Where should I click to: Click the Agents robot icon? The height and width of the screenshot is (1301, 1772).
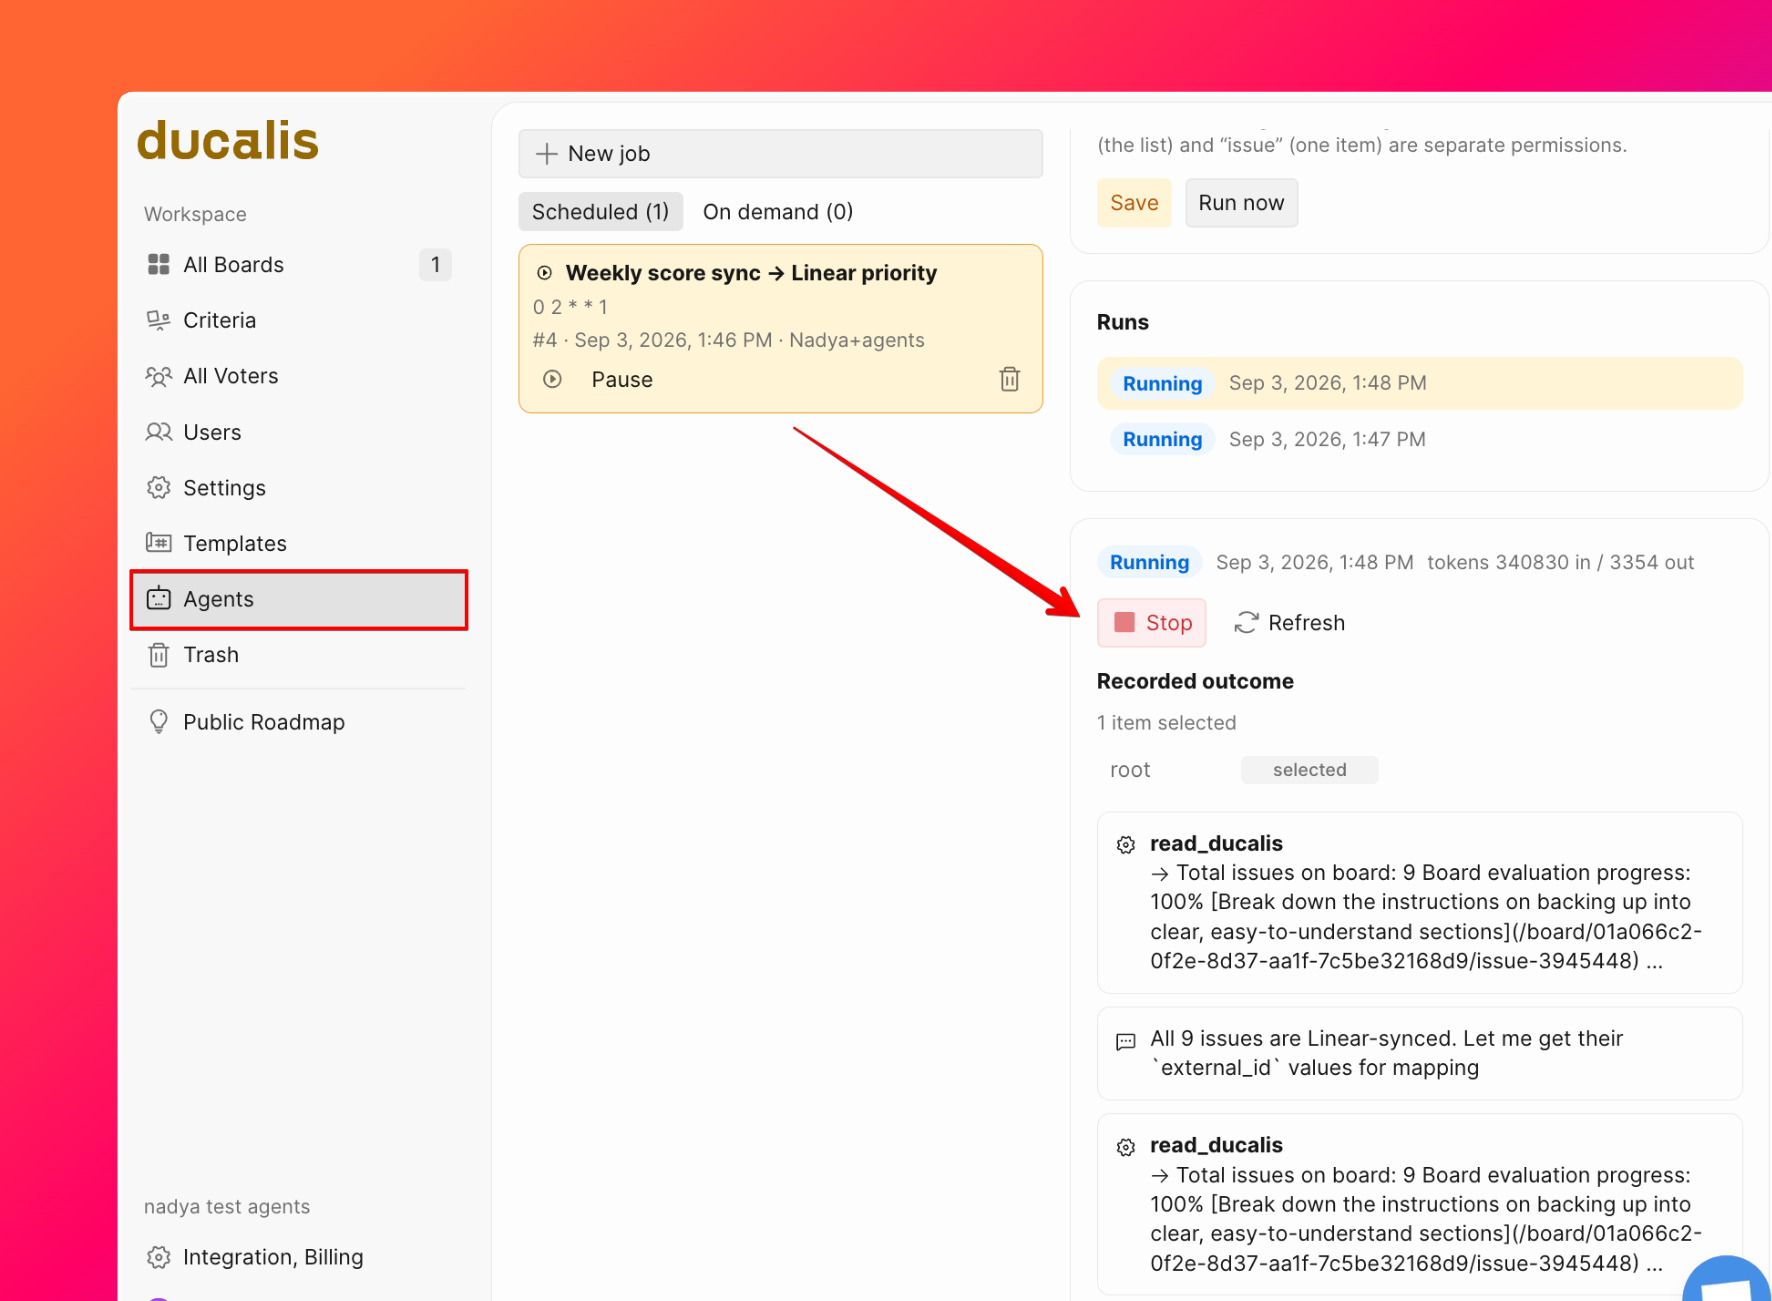pyautogui.click(x=158, y=599)
